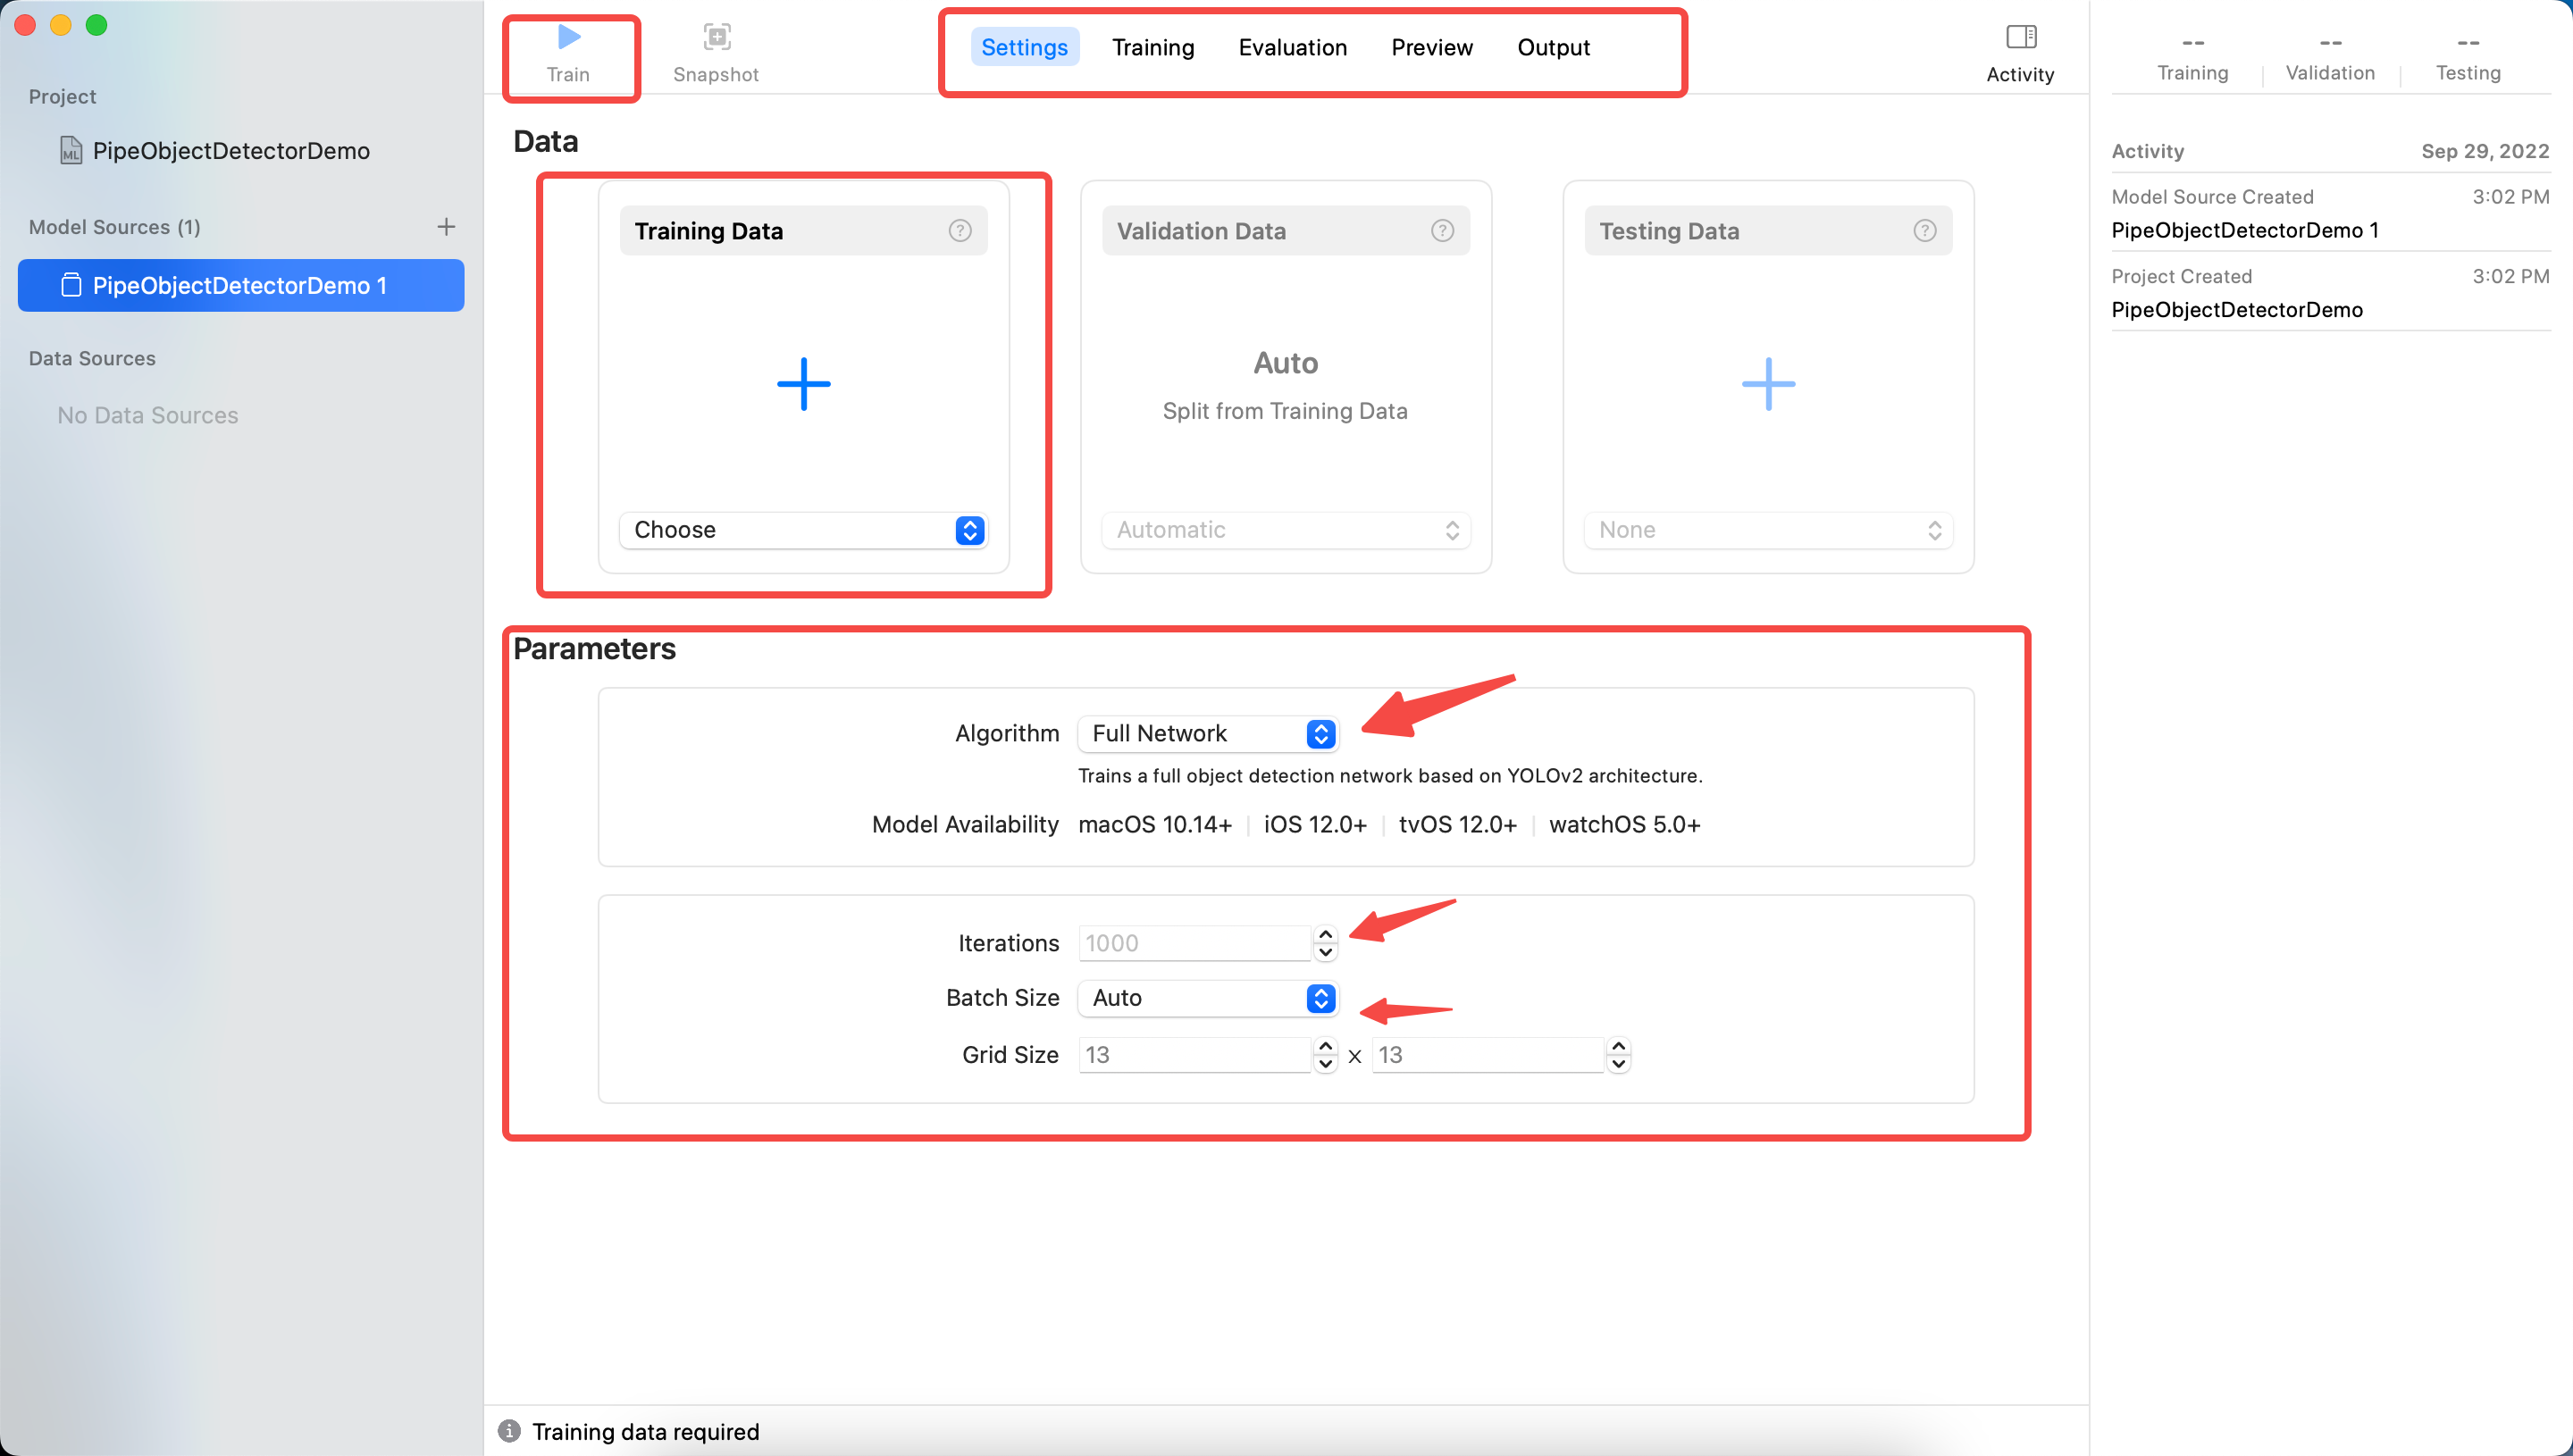Click Testing Data help icon

pos(1924,231)
